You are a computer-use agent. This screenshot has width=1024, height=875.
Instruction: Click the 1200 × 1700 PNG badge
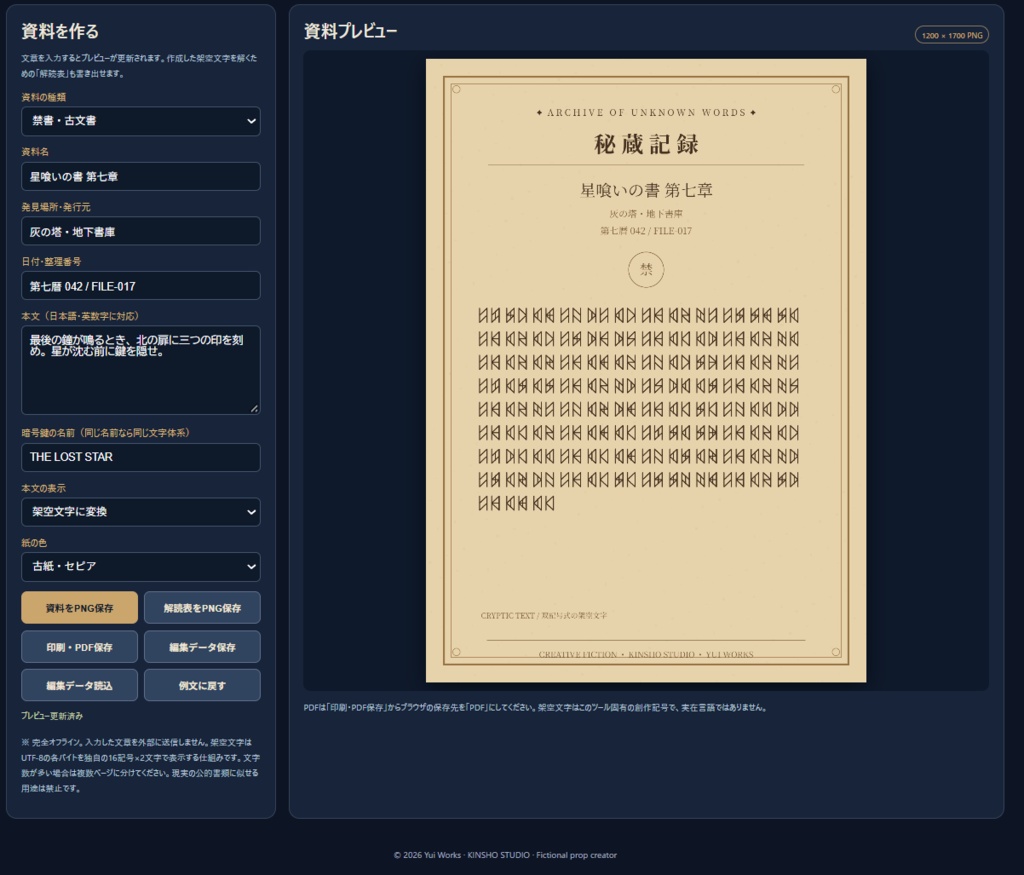(952, 35)
